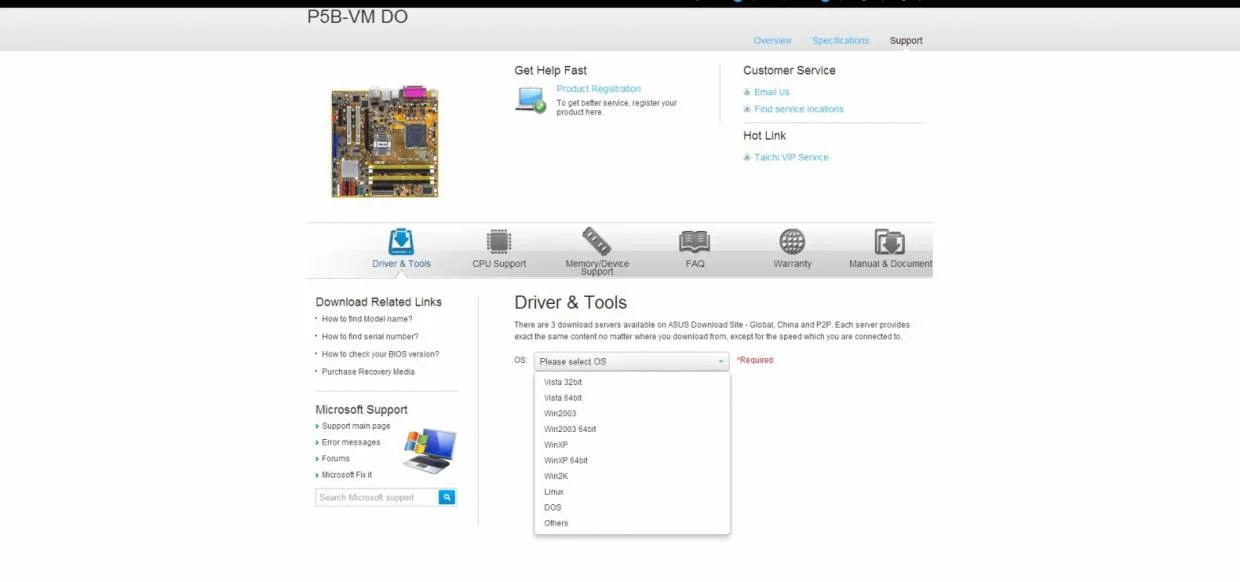
Task: Focus the Search Microsoft support field
Action: point(377,497)
